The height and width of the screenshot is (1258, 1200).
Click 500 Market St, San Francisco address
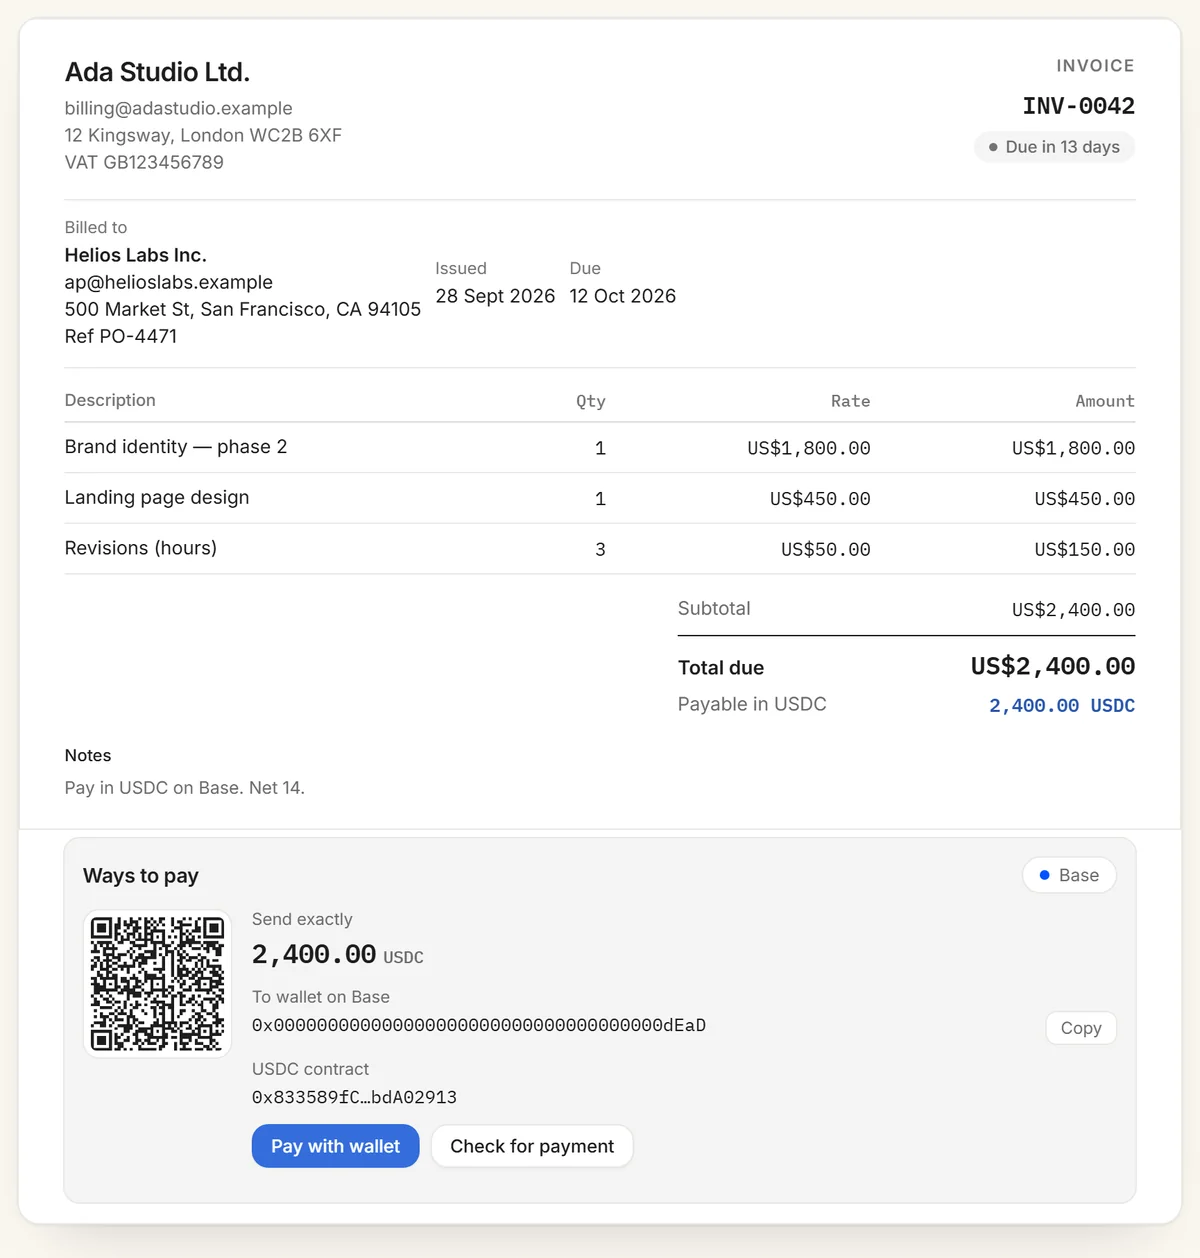(243, 309)
